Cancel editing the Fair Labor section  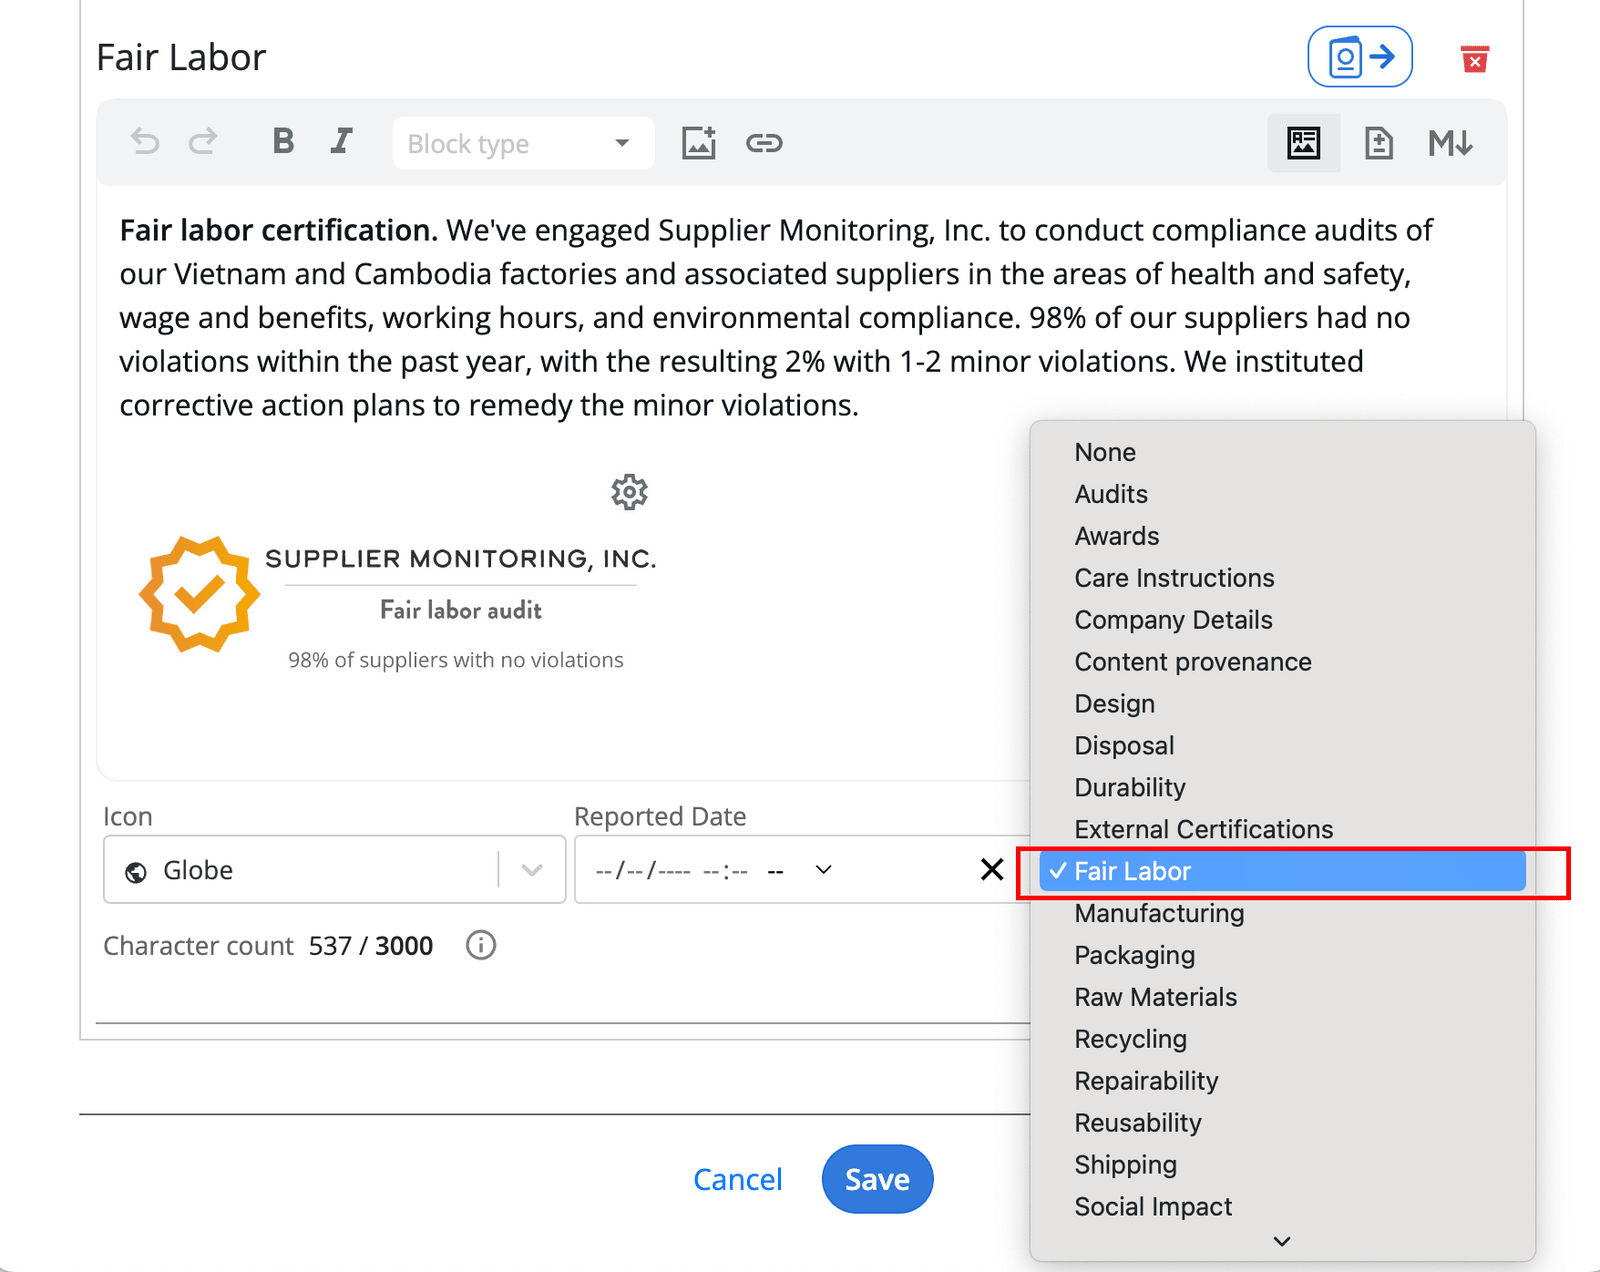coord(737,1179)
